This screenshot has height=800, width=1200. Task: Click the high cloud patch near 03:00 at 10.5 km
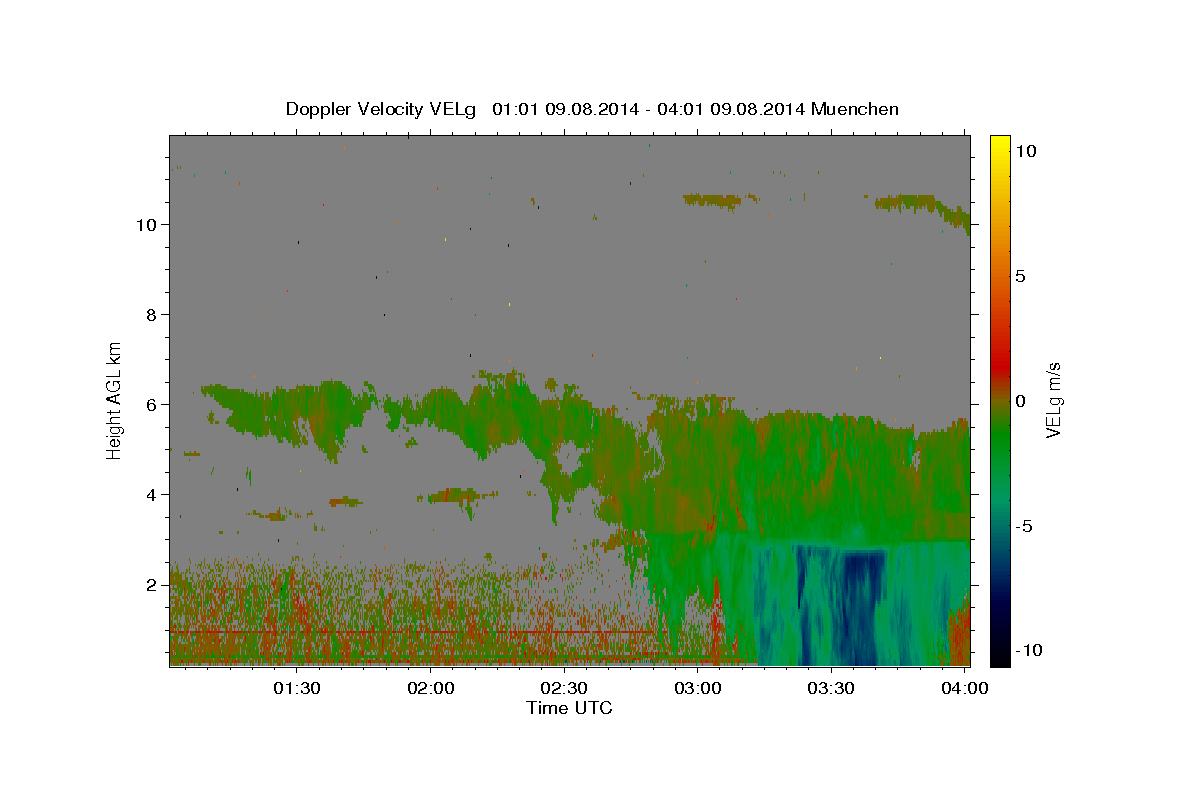pos(713,200)
